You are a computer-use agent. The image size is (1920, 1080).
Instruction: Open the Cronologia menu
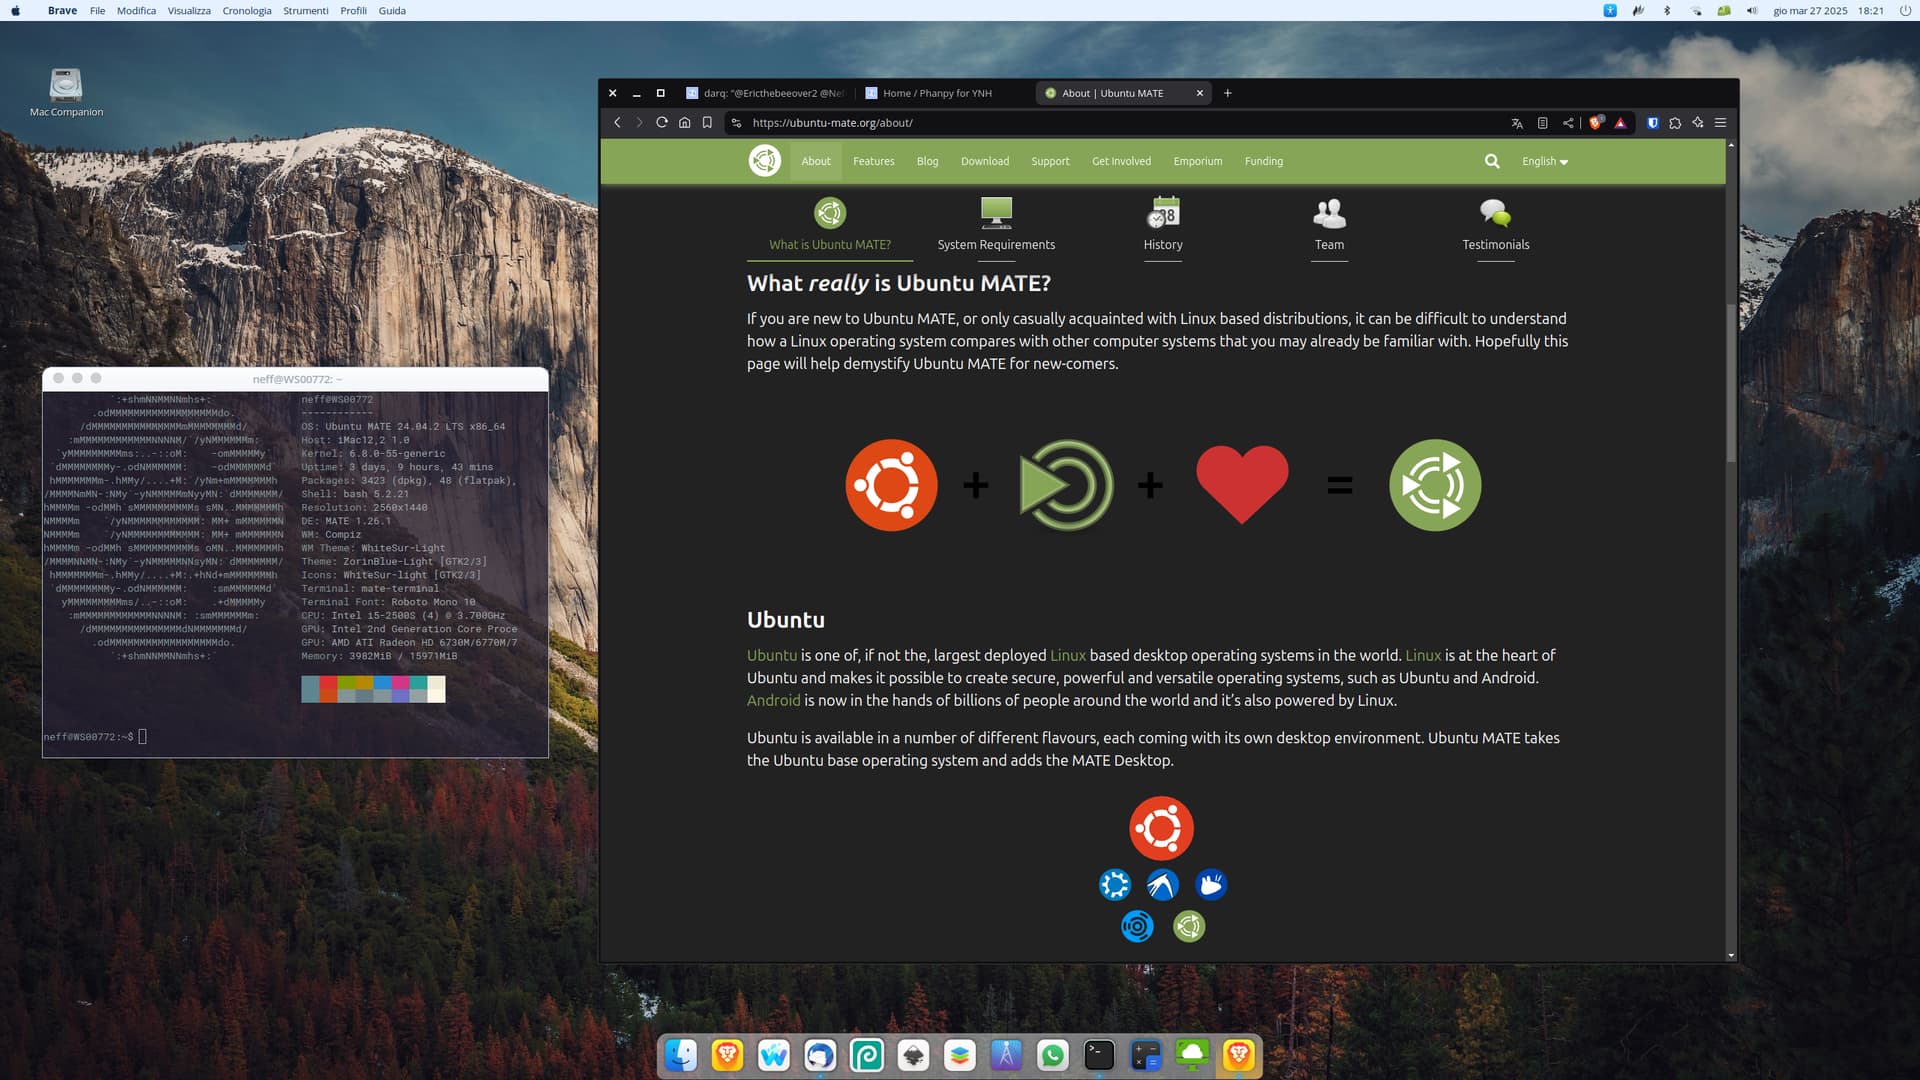(247, 11)
